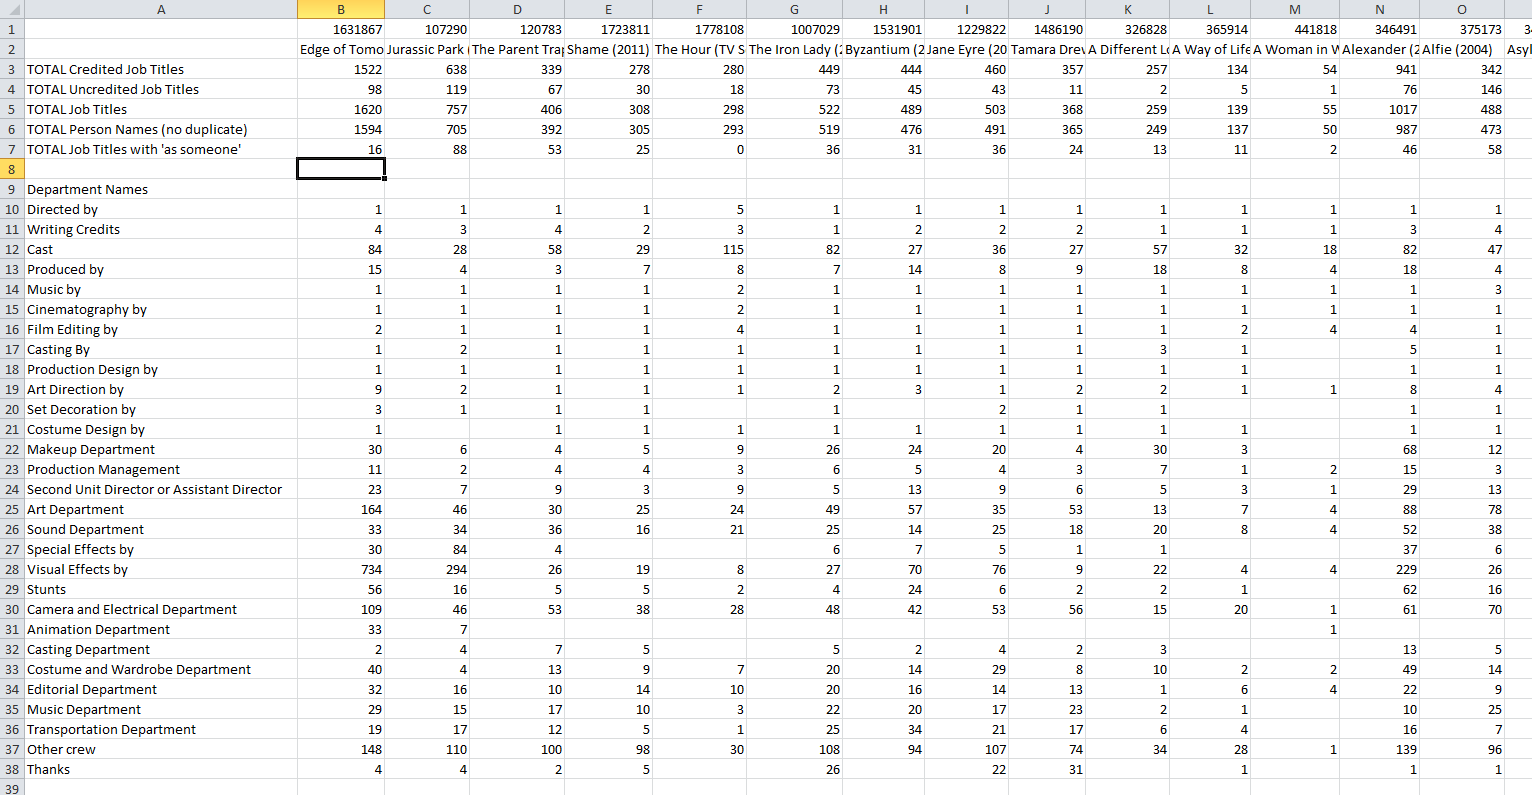Select the cell with value 734
Screen dimensions: 1532x795
click(x=340, y=569)
